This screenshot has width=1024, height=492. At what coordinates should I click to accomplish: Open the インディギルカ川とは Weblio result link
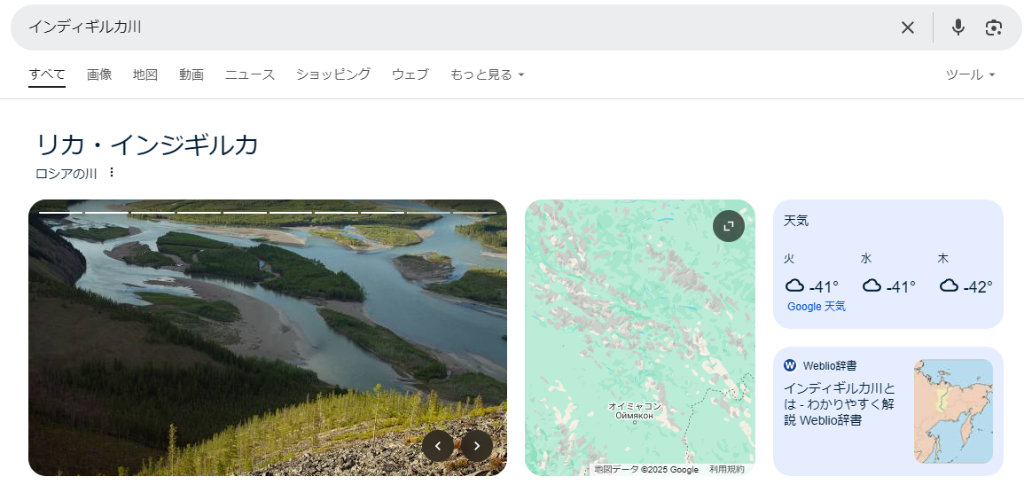[x=839, y=404]
